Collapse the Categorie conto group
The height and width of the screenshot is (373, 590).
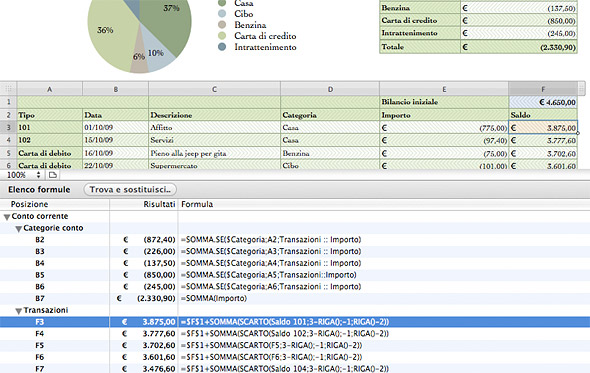click(x=18, y=229)
